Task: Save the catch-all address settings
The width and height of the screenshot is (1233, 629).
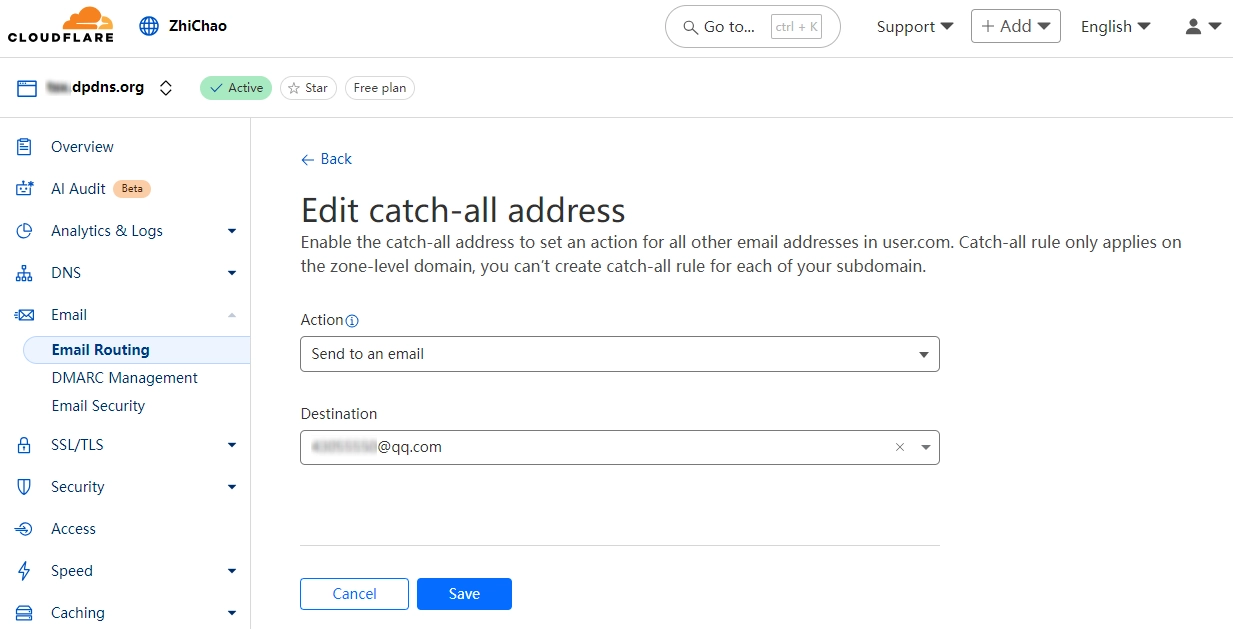Action: tap(464, 593)
